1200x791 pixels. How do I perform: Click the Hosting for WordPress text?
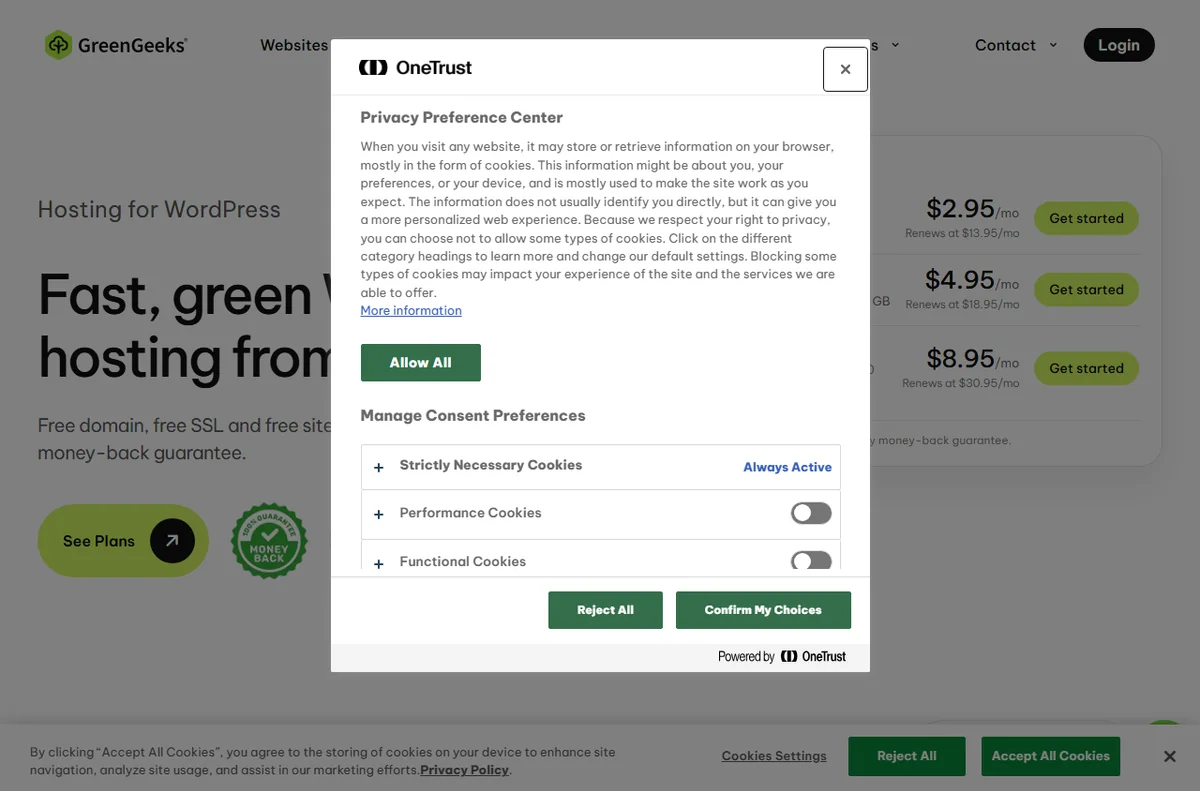[159, 210]
